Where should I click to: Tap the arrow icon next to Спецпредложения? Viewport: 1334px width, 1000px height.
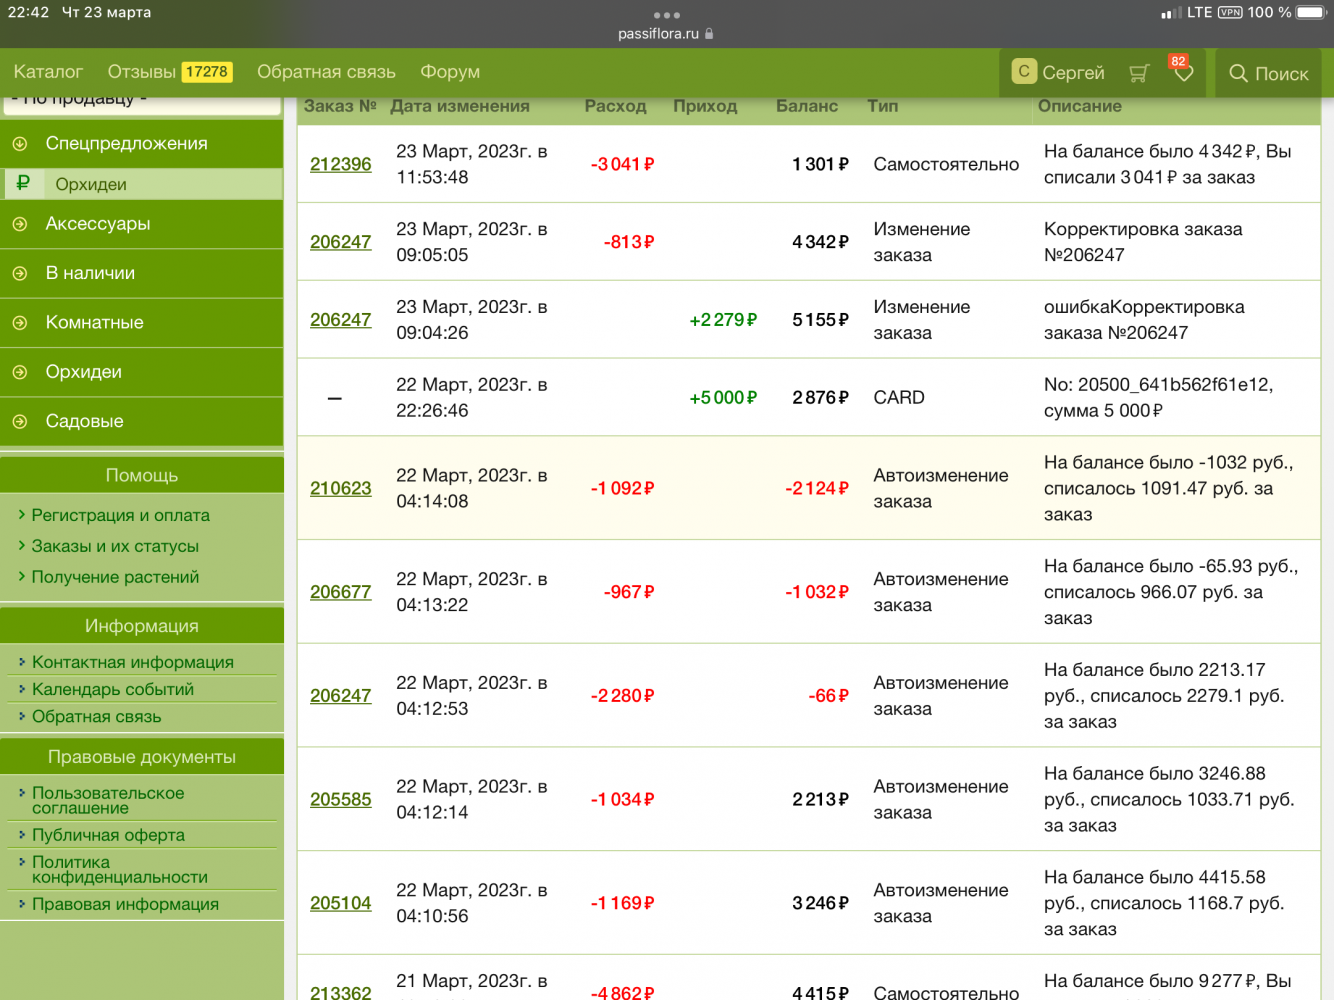coord(20,144)
